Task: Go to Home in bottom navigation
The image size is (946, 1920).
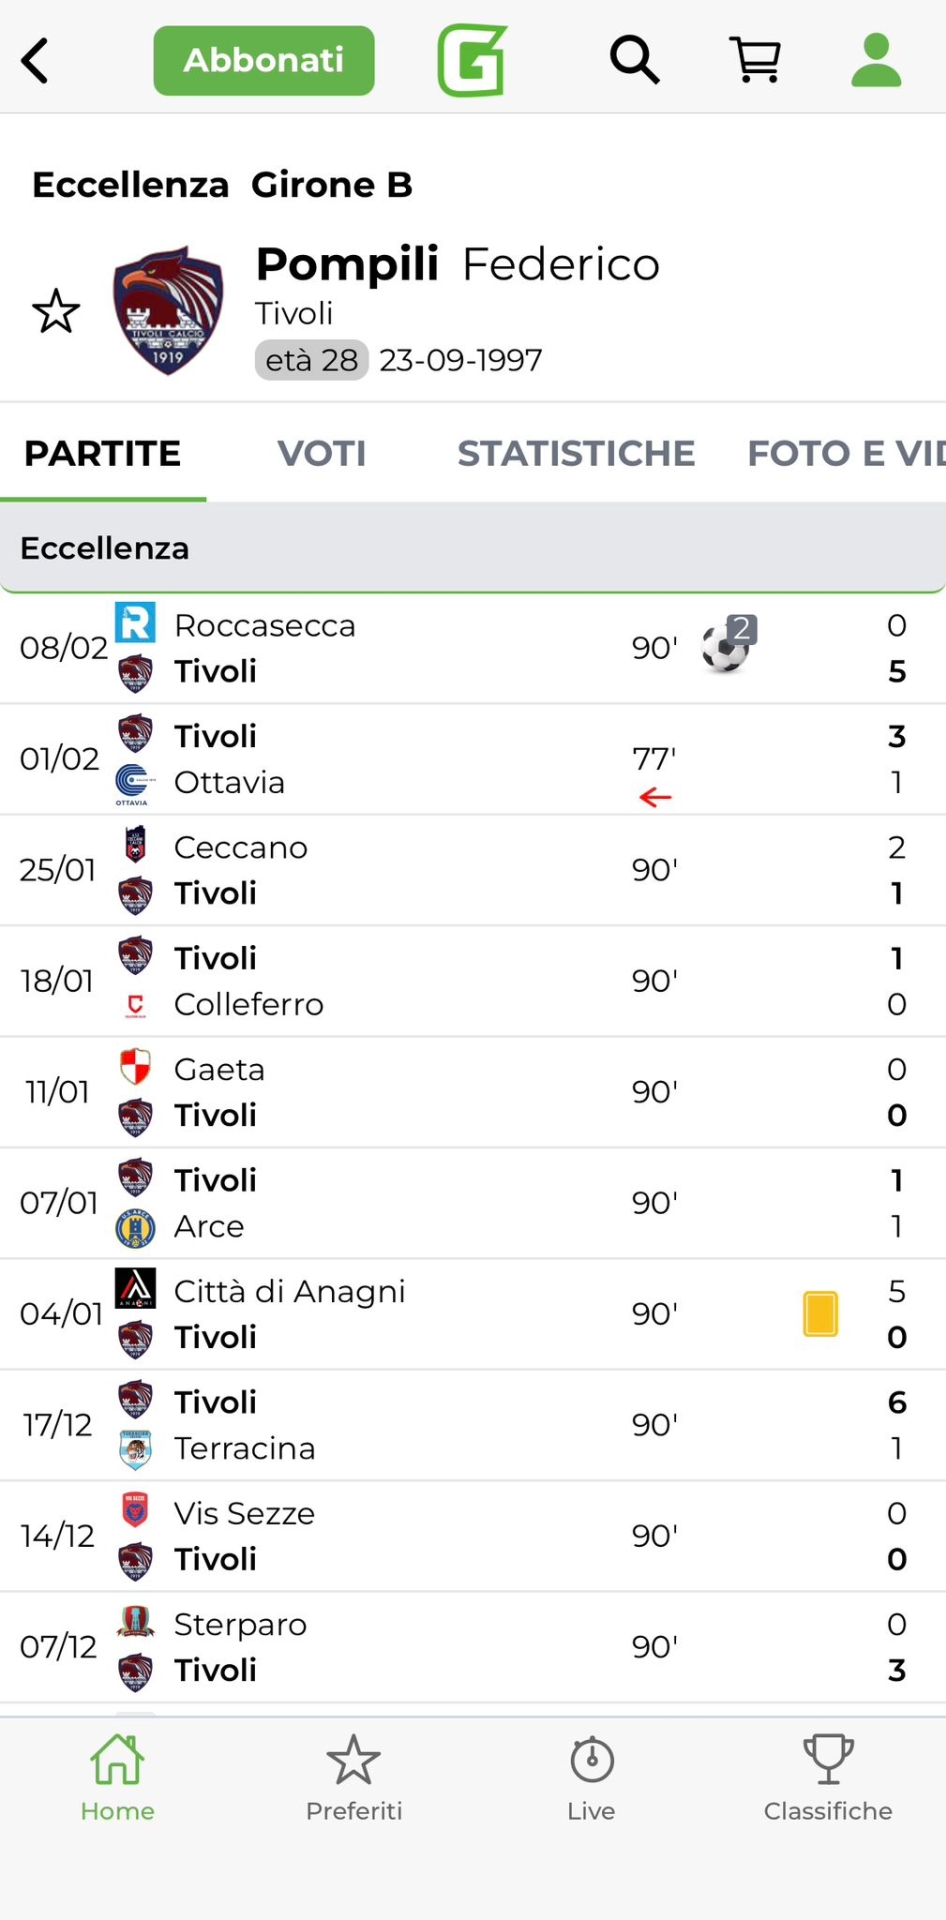Action: pos(118,1780)
